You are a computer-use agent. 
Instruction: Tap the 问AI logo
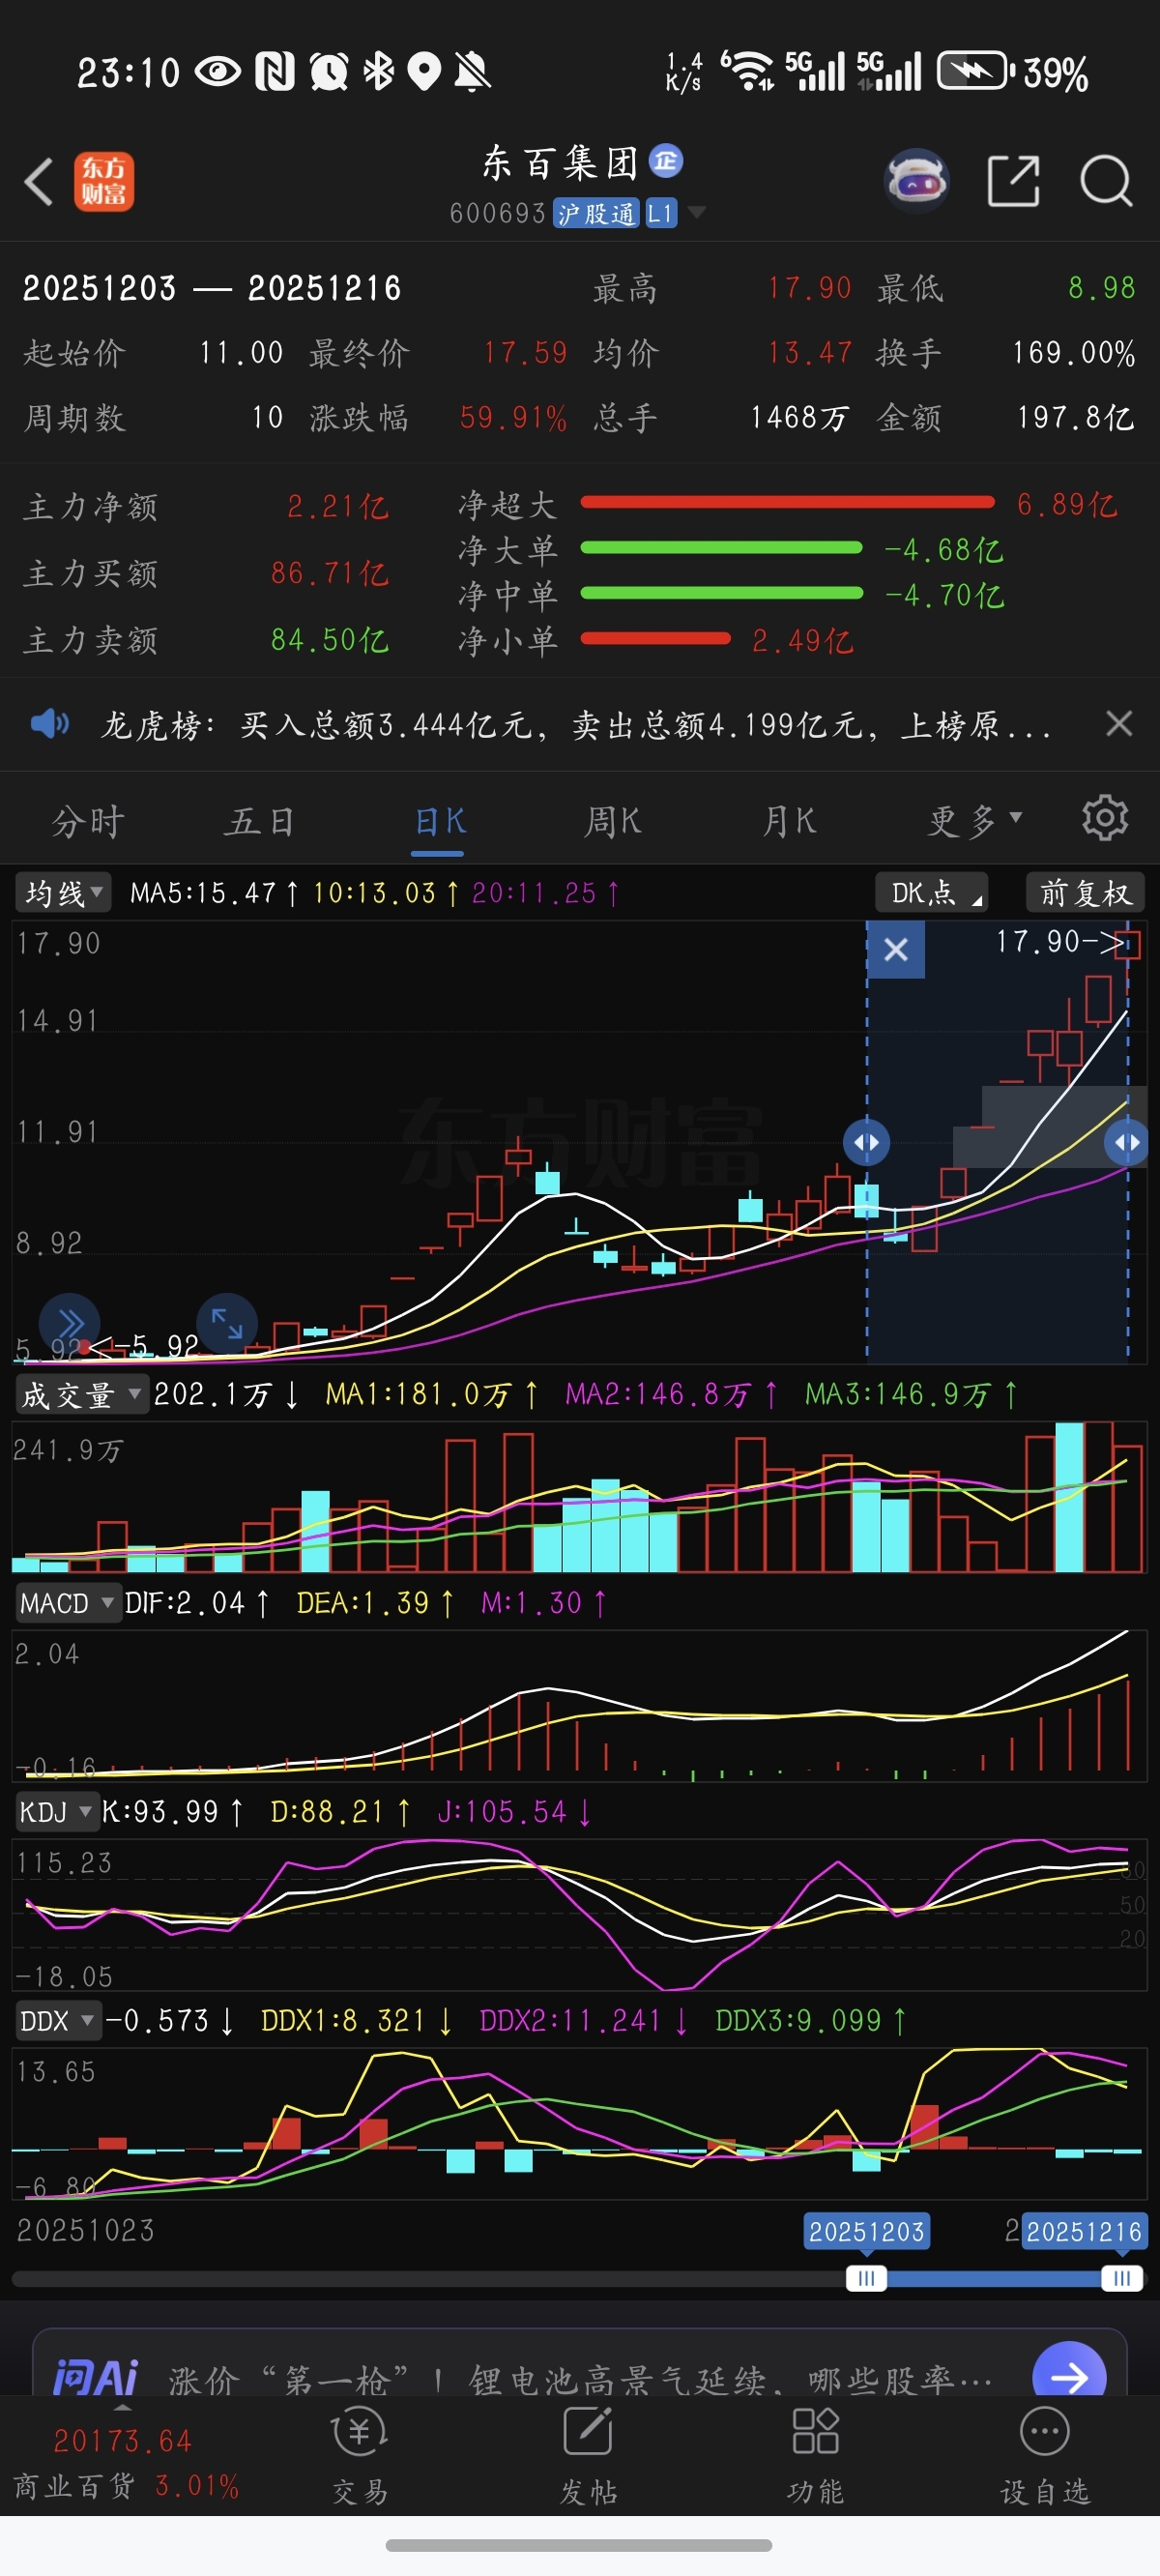click(x=95, y=2377)
